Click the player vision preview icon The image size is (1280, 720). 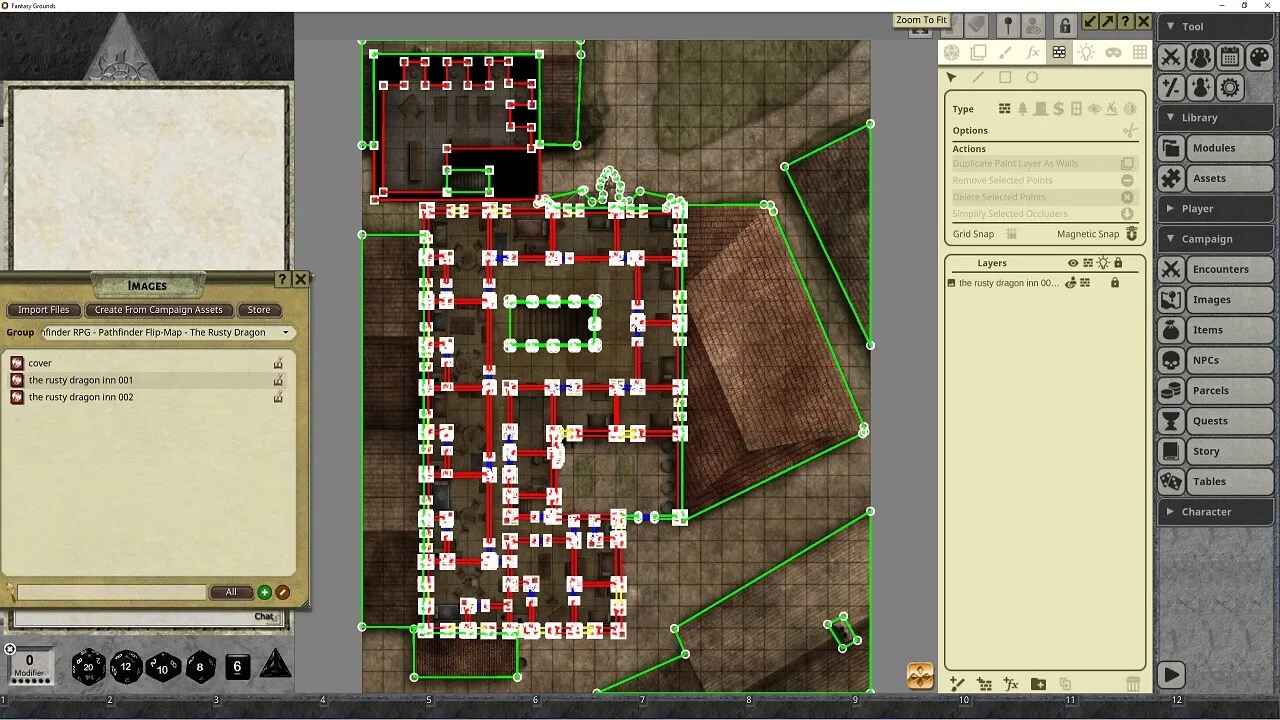[1034, 25]
